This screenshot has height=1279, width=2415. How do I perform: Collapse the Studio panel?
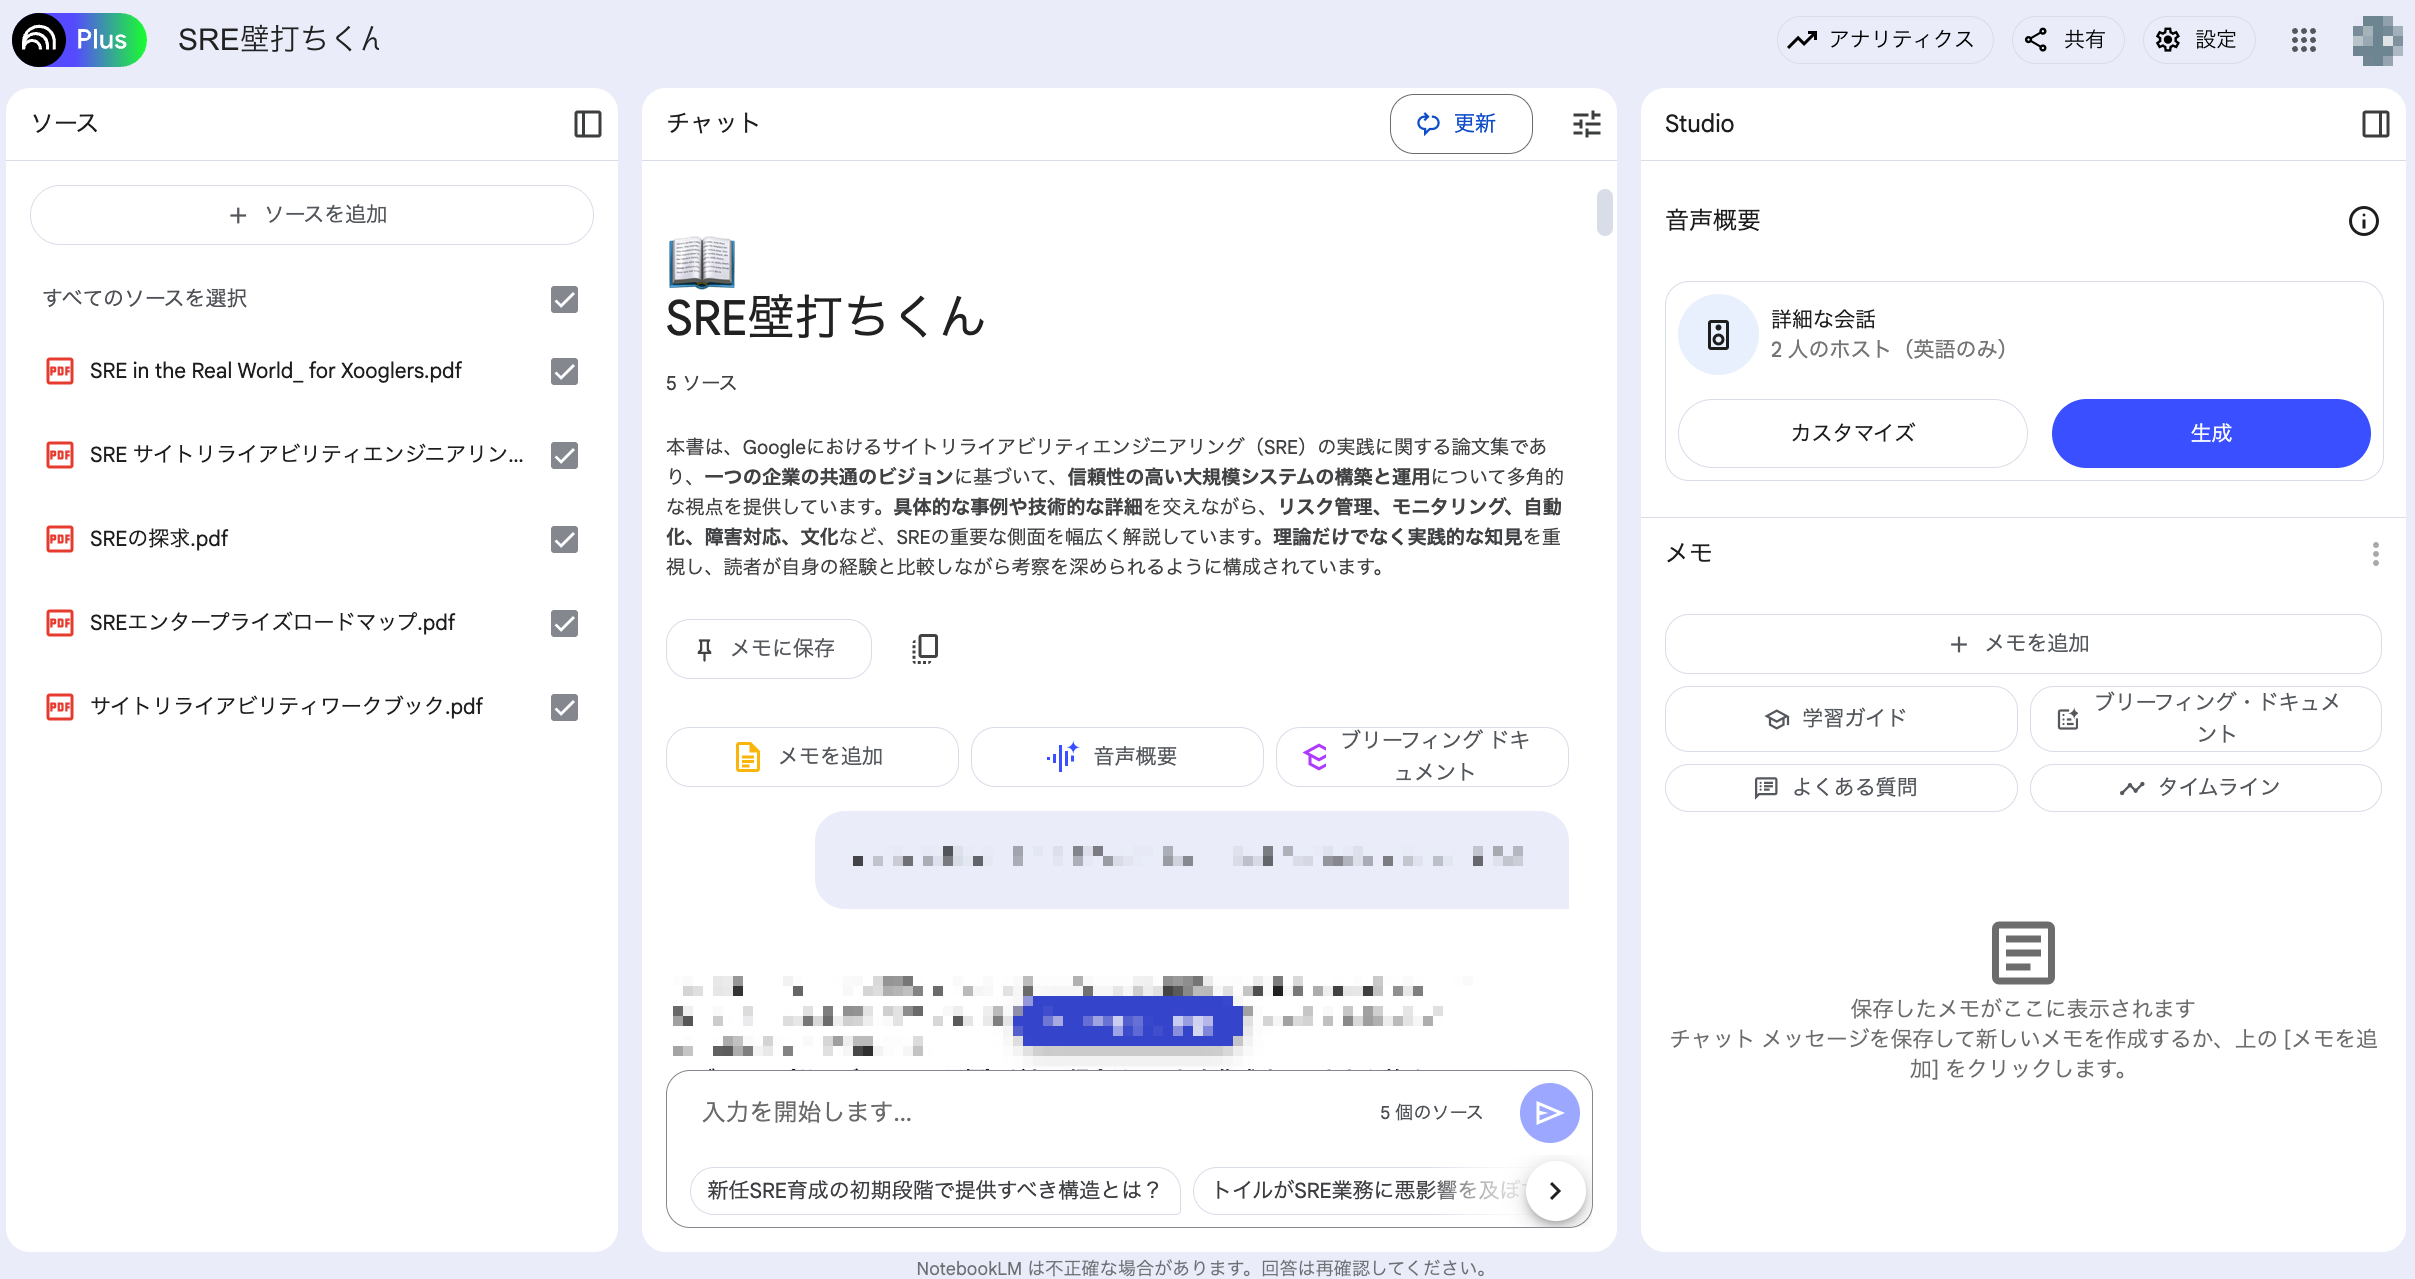[2375, 124]
